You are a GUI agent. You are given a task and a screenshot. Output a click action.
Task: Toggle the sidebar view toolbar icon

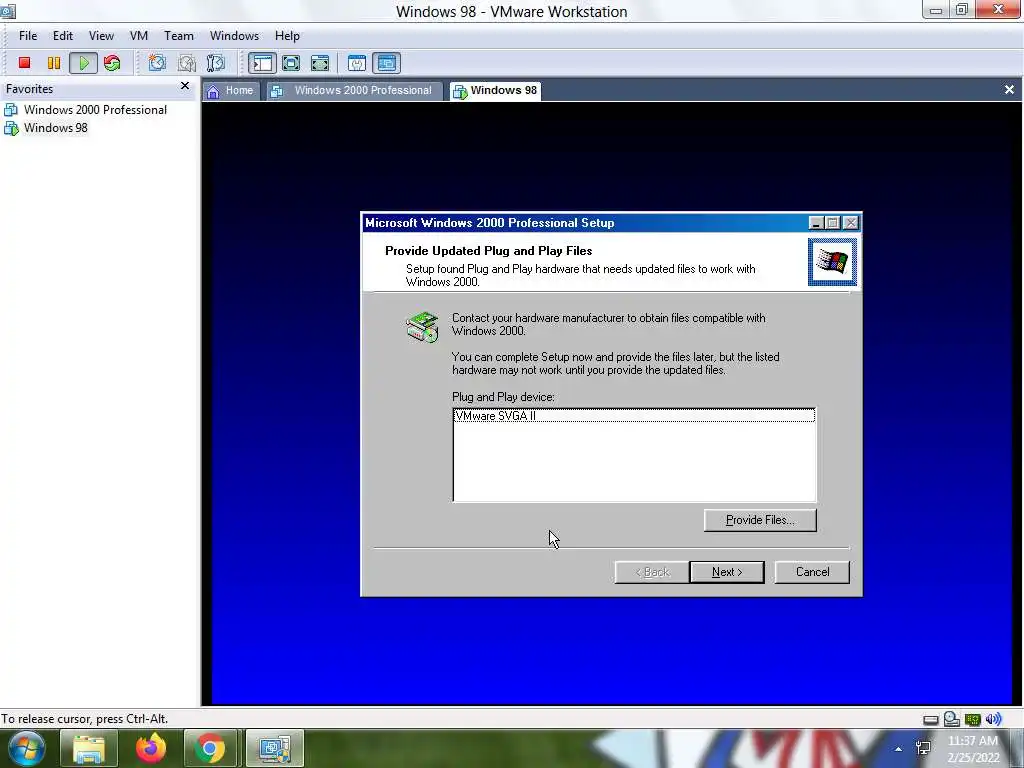pos(262,63)
